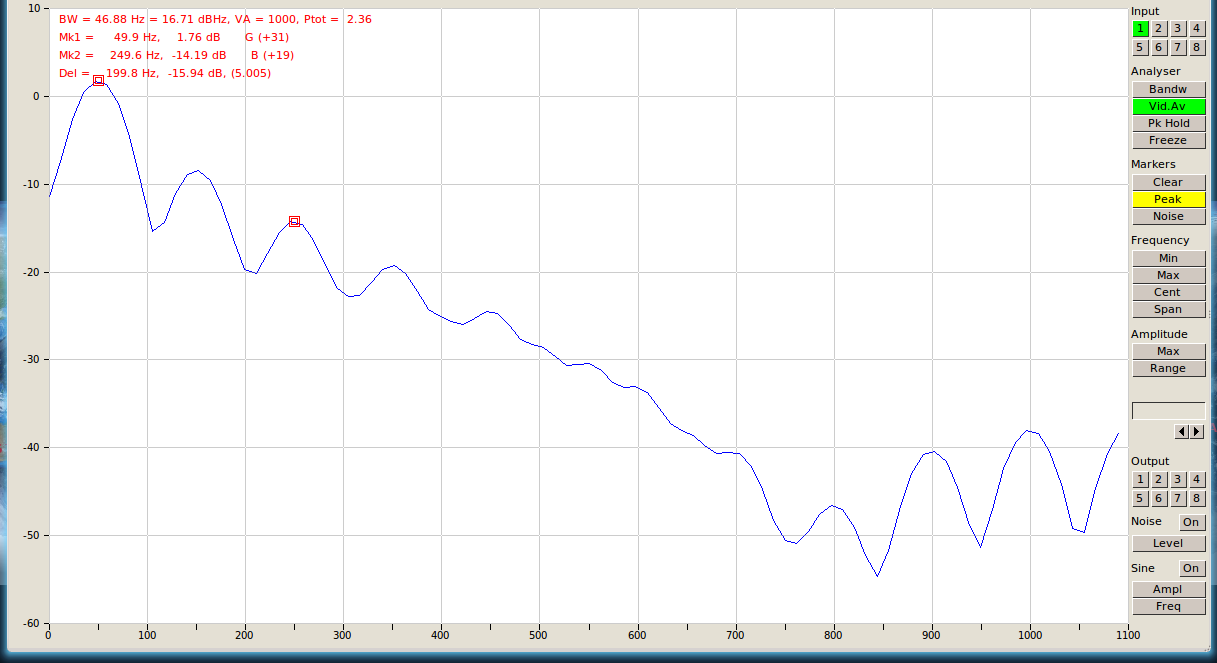This screenshot has height=663, width=1217.
Task: Click the Noise Level button
Action: 1168,544
